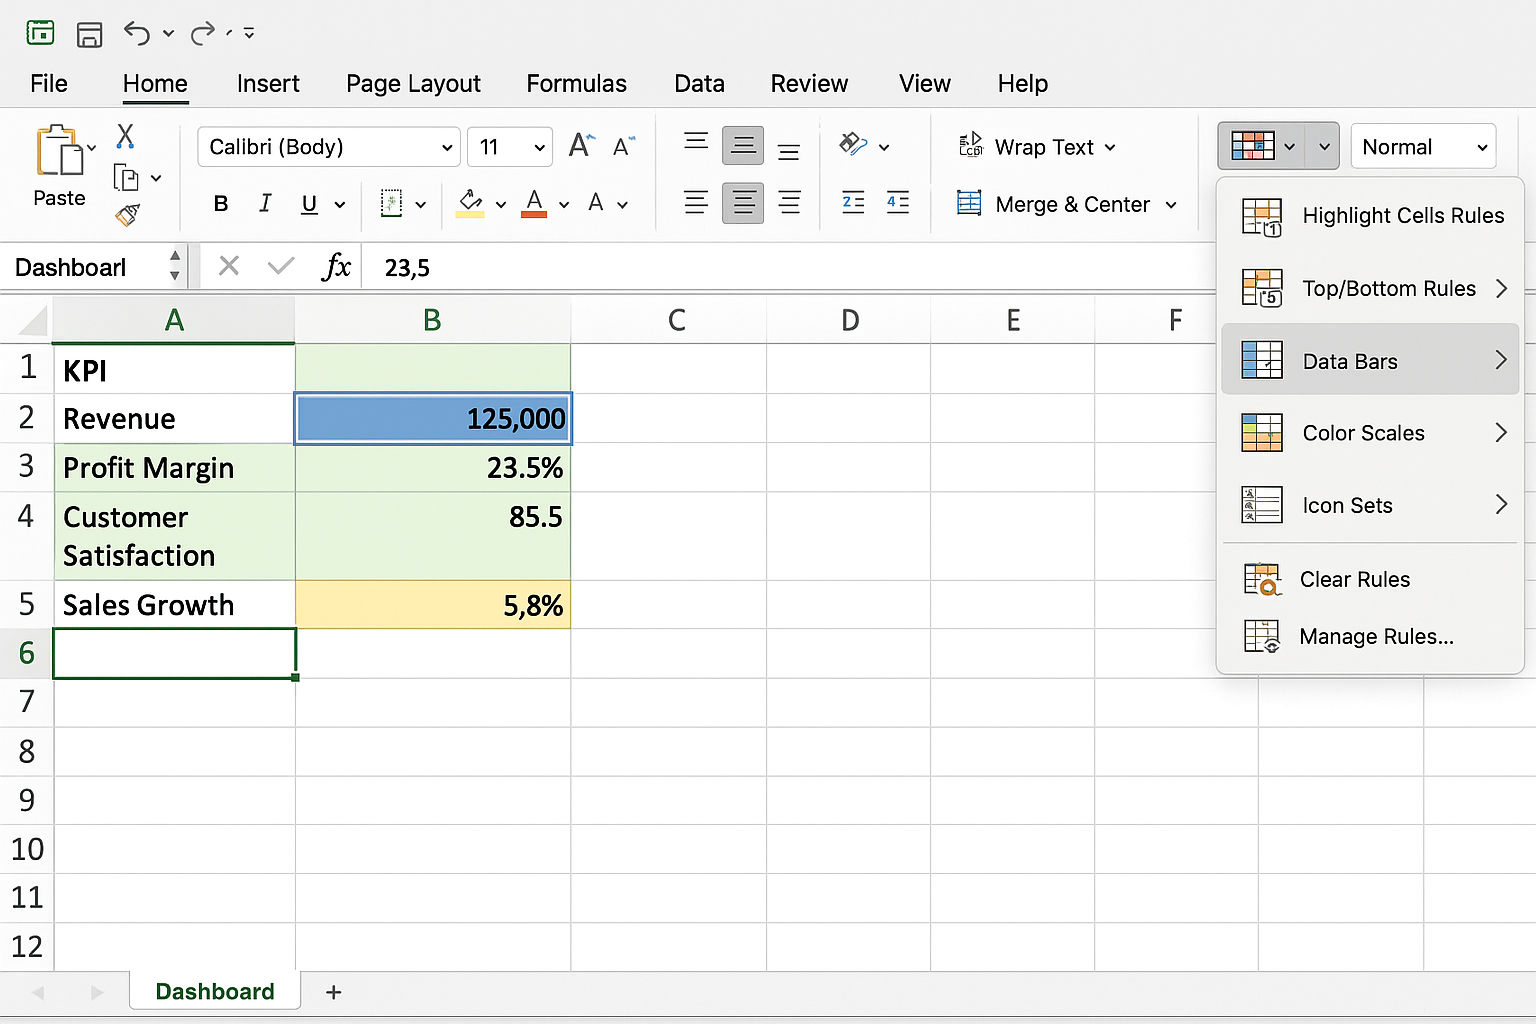Decrease font size with small A

pos(624,147)
